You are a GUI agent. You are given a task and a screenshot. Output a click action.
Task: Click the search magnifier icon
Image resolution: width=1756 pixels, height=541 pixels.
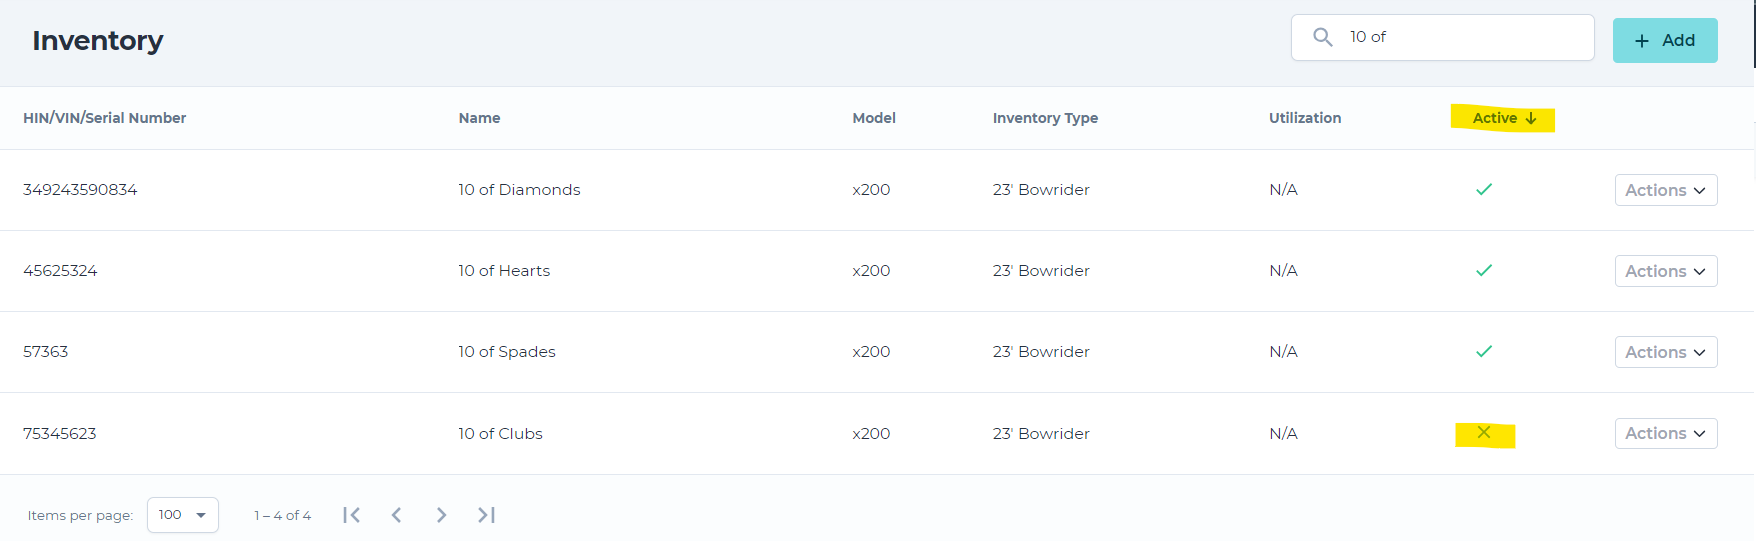click(x=1322, y=37)
